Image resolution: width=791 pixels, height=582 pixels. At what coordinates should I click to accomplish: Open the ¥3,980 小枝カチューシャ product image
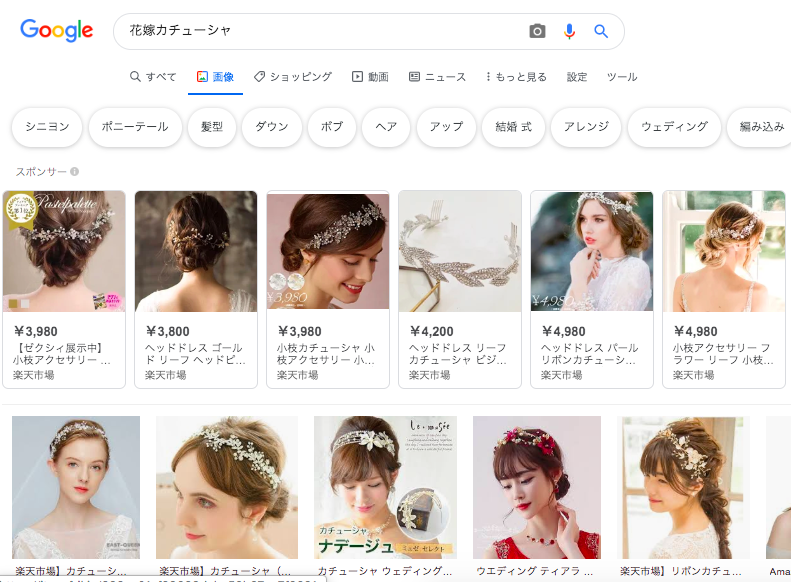coord(328,251)
